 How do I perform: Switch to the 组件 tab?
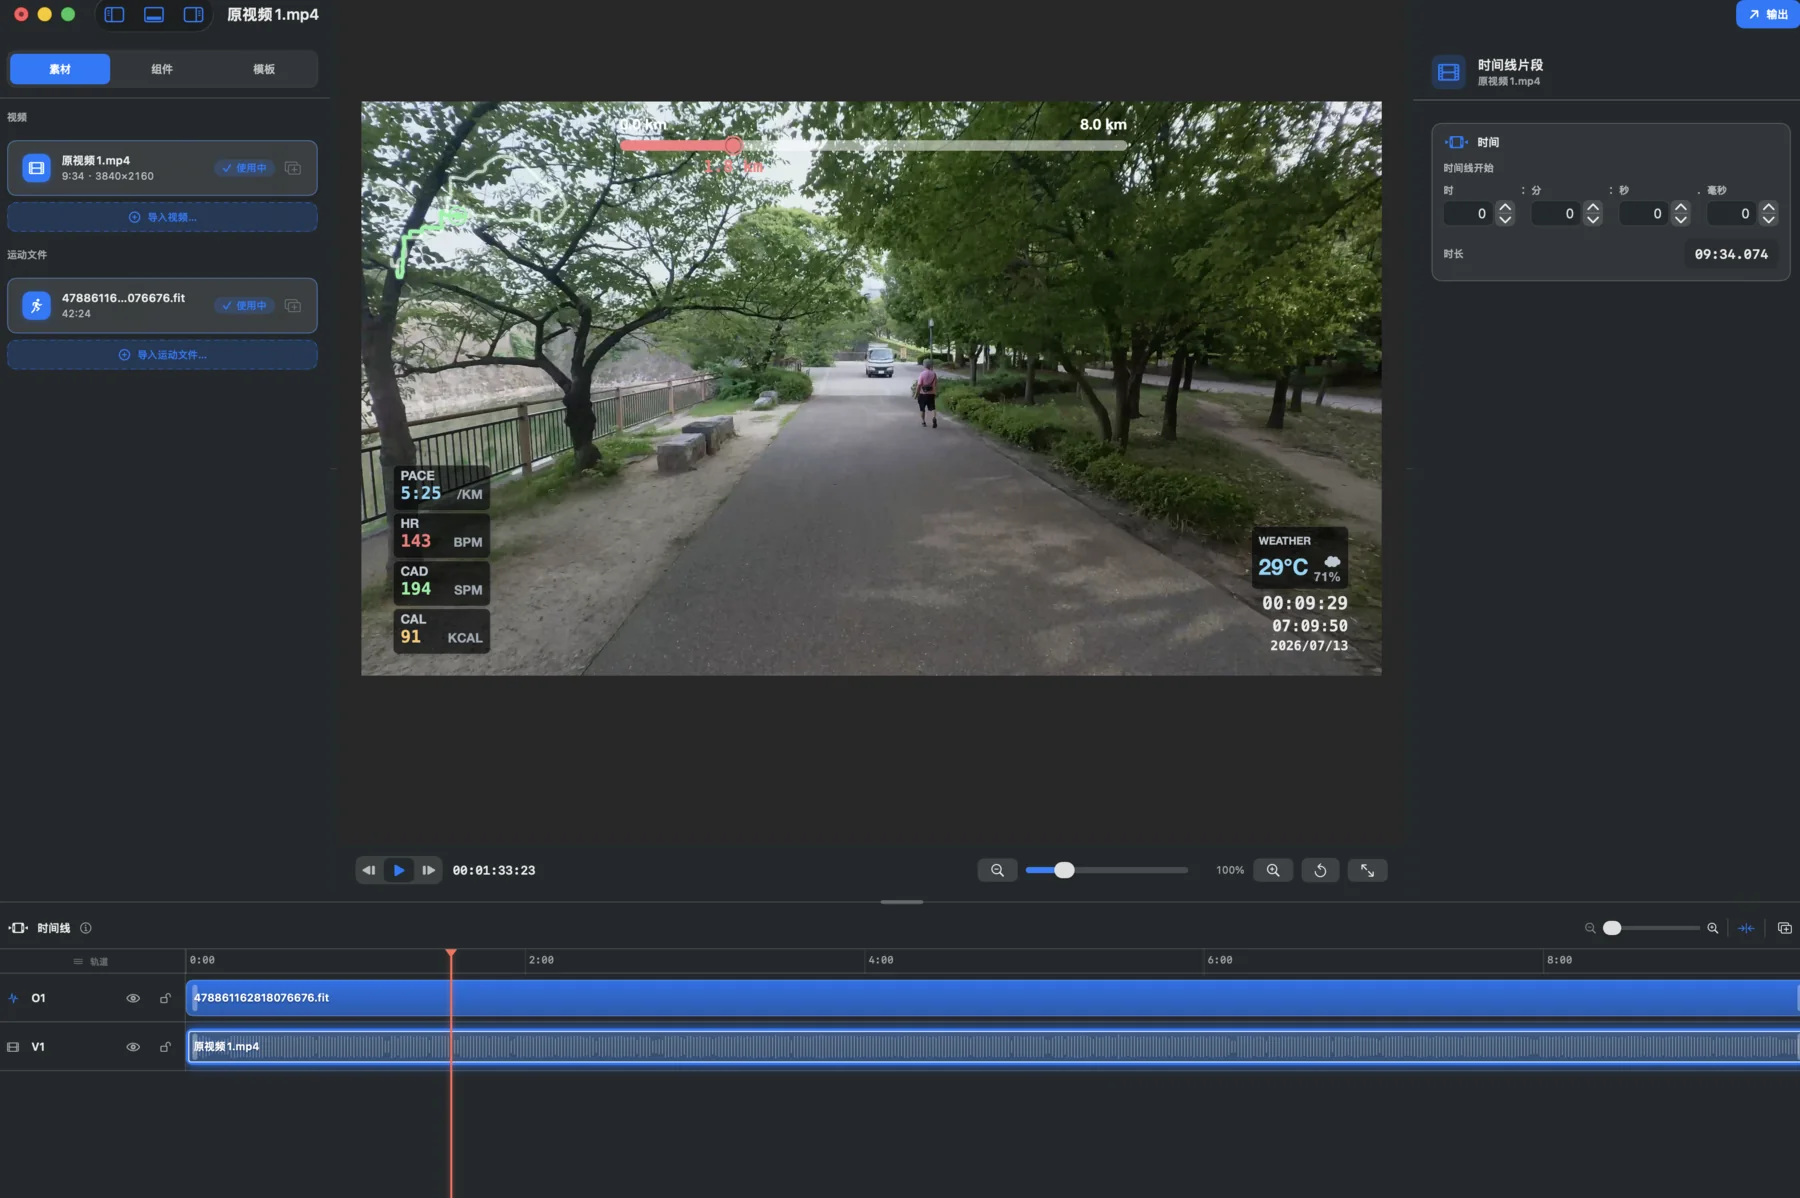click(x=162, y=69)
